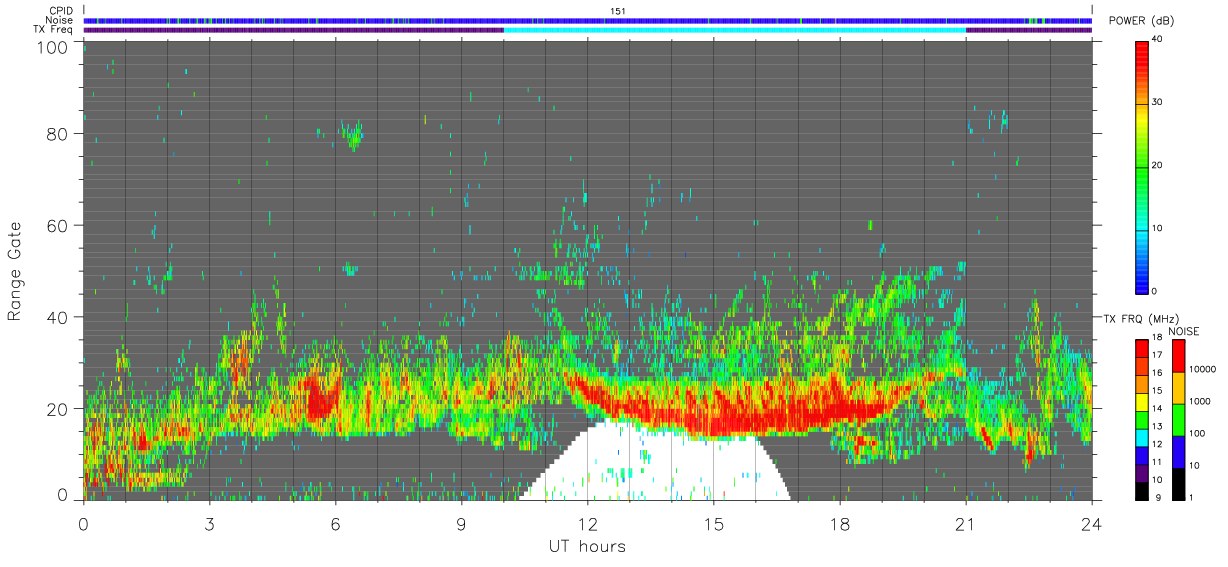Click the red top block in NOISE legend
The width and height of the screenshot is (1228, 567).
tap(1178, 355)
